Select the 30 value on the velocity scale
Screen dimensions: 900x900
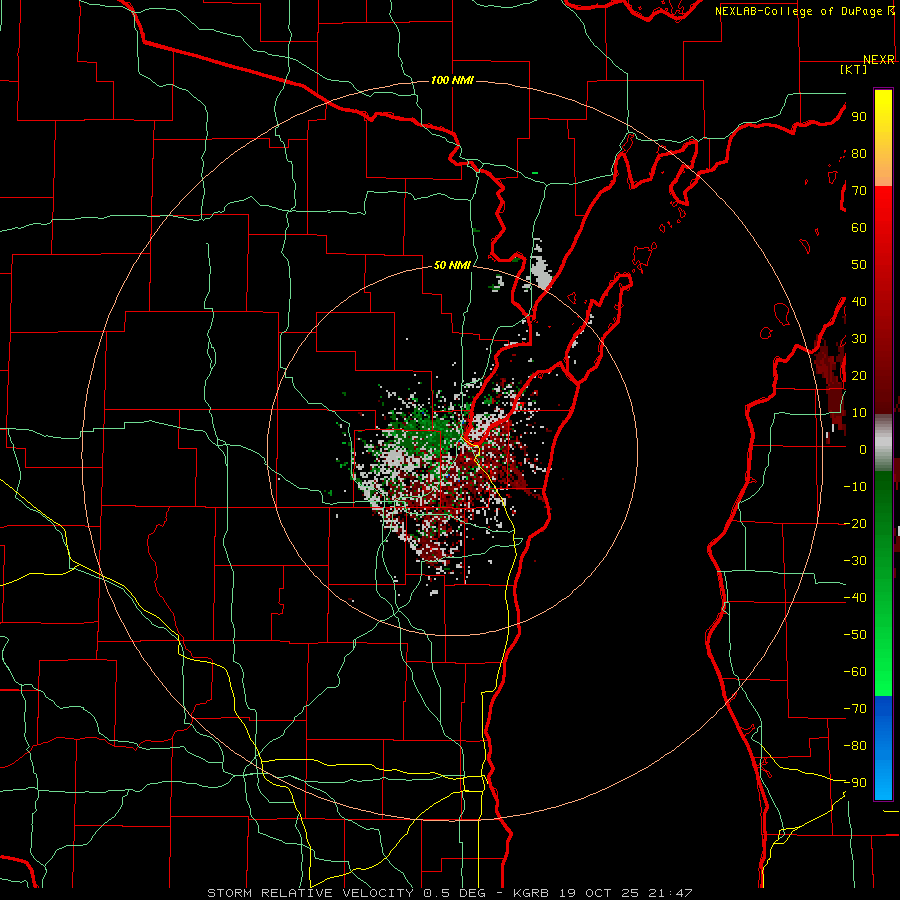[x=859, y=339]
